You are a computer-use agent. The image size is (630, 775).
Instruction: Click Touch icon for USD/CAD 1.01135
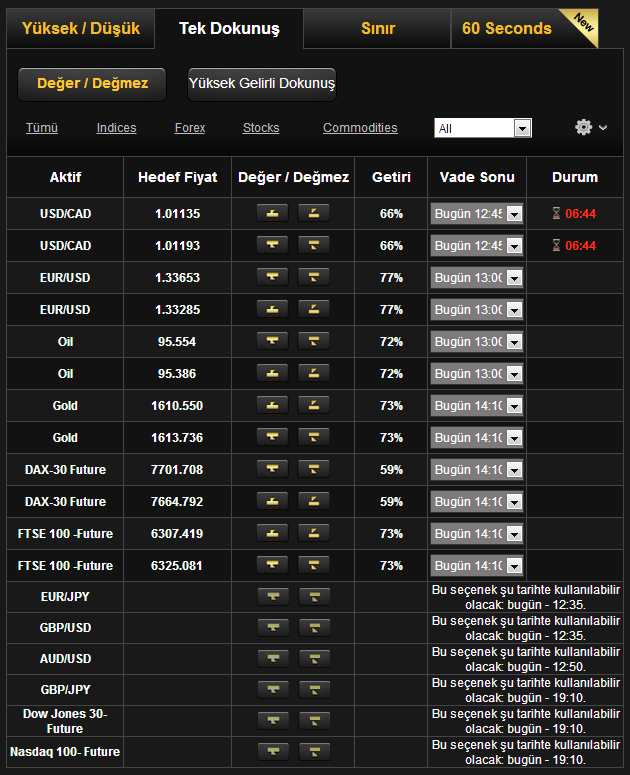pyautogui.click(x=272, y=214)
